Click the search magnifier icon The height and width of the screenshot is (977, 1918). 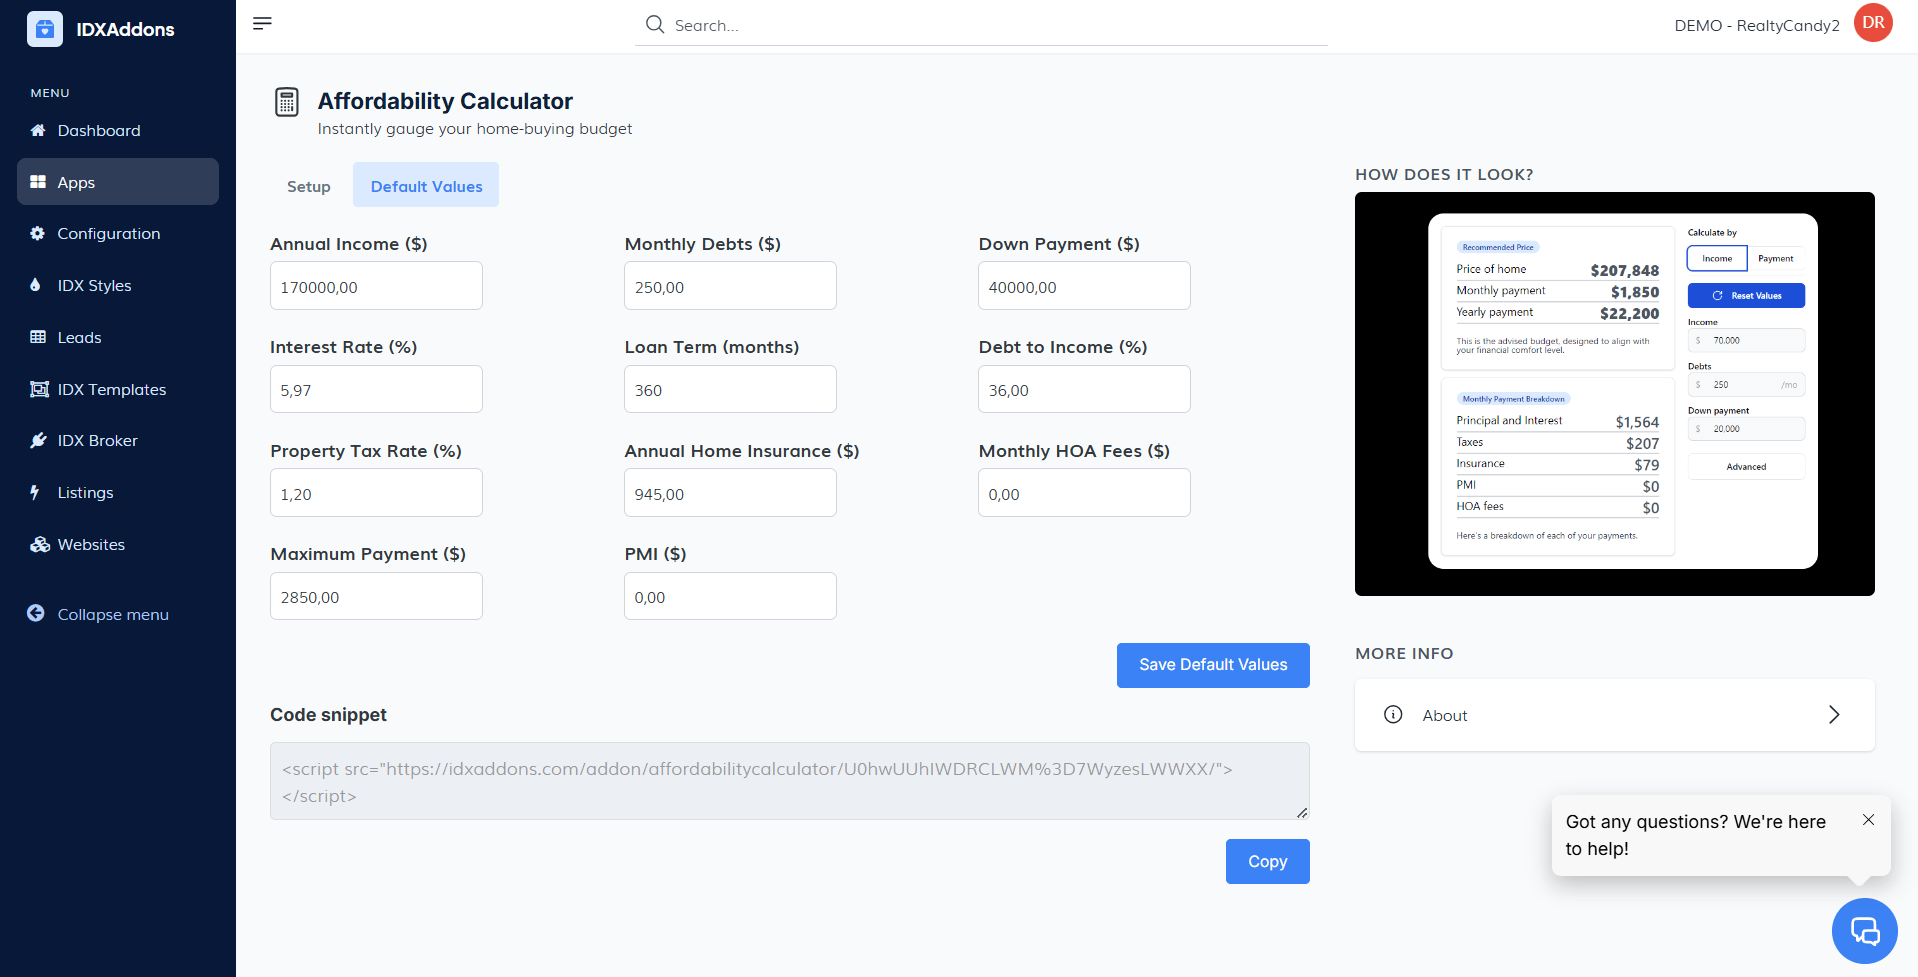click(x=655, y=24)
